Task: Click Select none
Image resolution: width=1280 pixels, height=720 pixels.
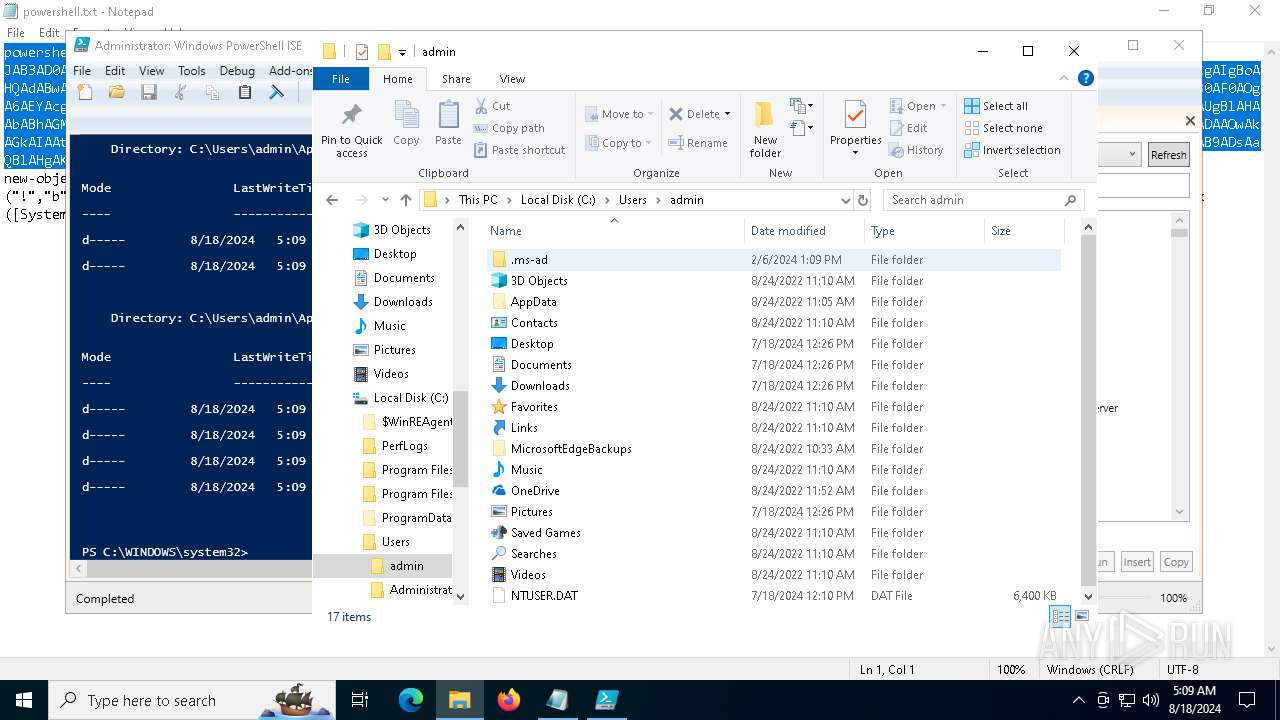Action: tap(1003, 128)
